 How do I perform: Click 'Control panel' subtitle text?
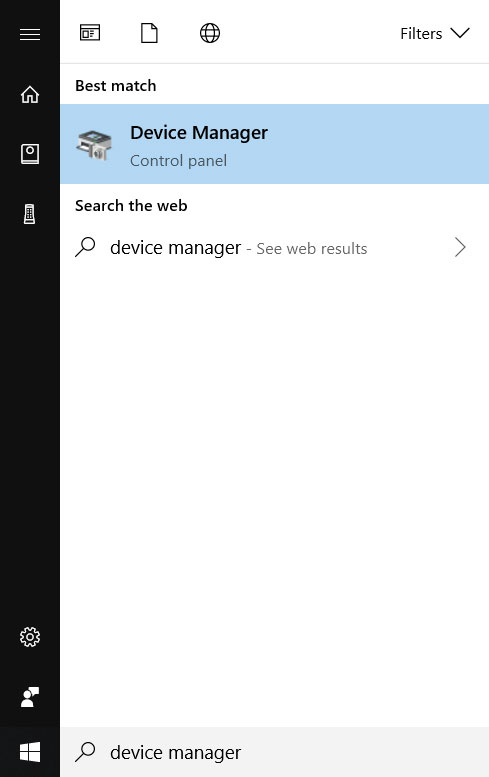(178, 161)
